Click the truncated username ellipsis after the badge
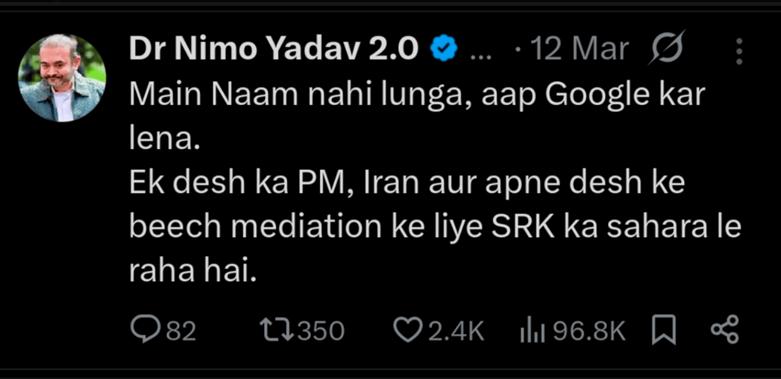Image resolution: width=781 pixels, height=379 pixels. (x=481, y=57)
